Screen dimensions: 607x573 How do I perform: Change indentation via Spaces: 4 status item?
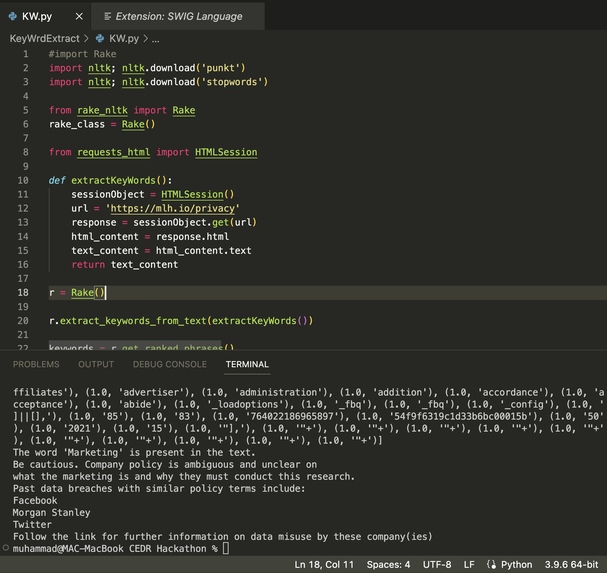(x=388, y=564)
